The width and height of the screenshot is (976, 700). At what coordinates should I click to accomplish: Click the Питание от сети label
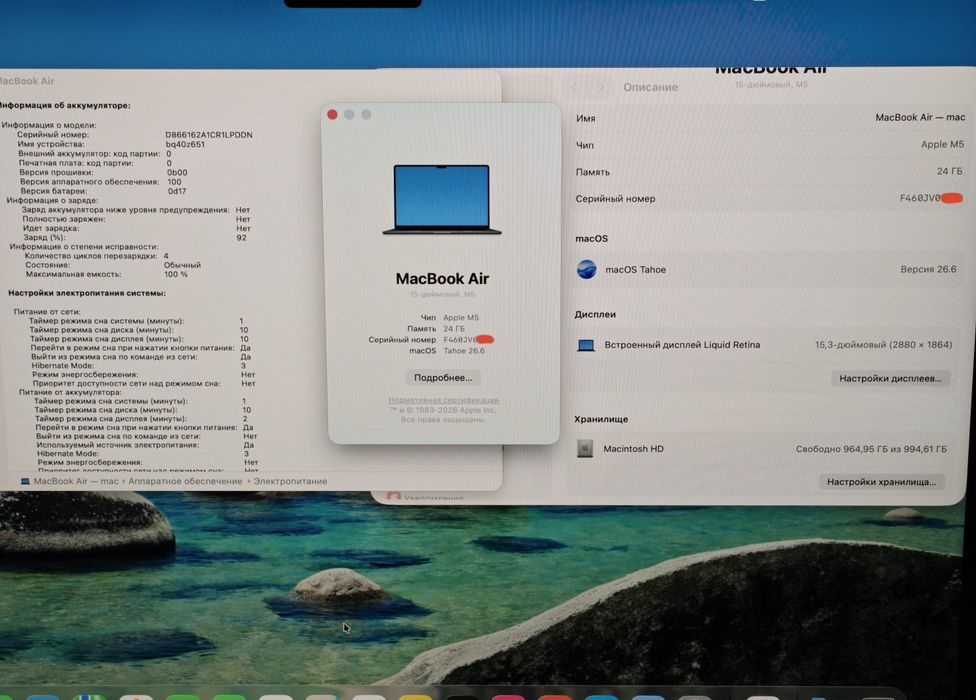pos(47,312)
